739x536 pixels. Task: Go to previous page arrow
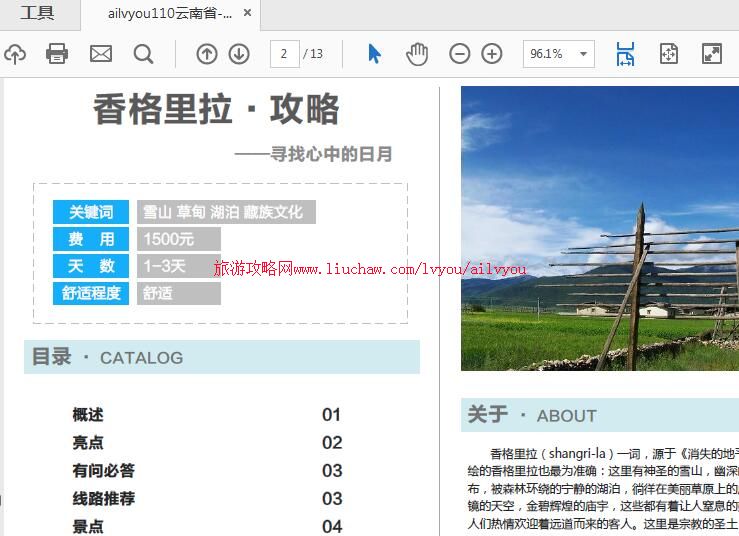click(x=206, y=54)
